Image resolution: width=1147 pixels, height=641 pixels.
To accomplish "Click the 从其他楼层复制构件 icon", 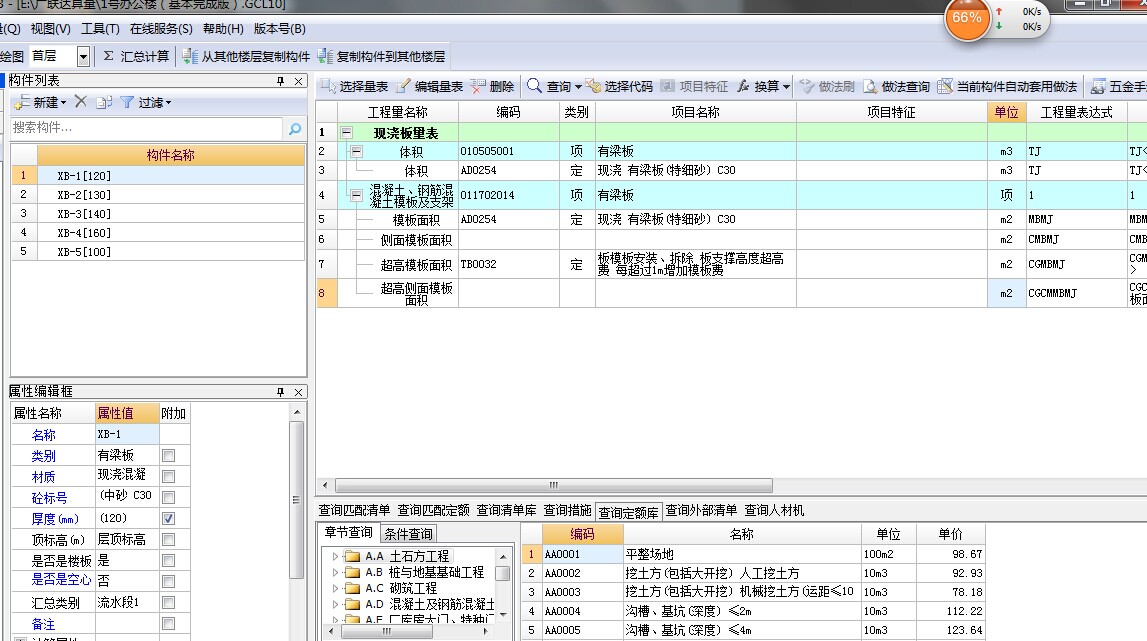I will 190,56.
